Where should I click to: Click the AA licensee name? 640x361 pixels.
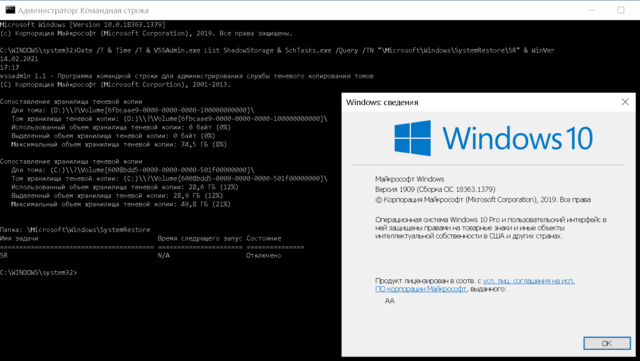click(x=389, y=301)
